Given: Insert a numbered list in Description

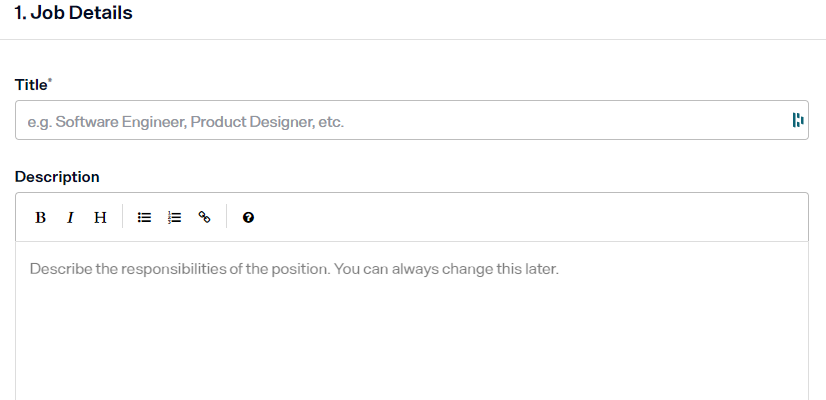Looking at the screenshot, I should click(174, 217).
